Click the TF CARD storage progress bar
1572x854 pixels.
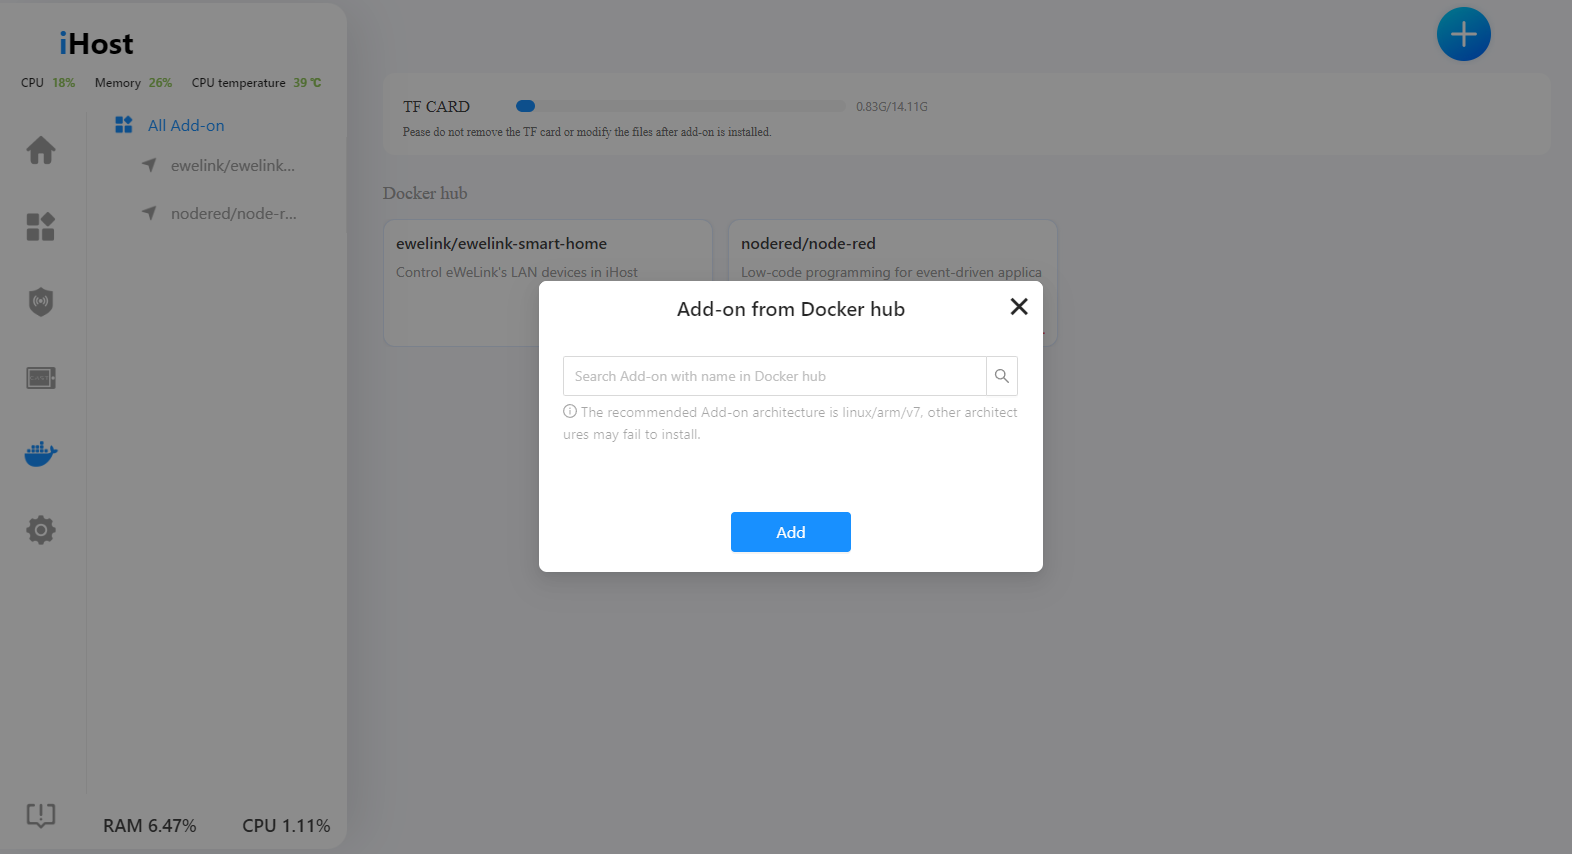(681, 106)
